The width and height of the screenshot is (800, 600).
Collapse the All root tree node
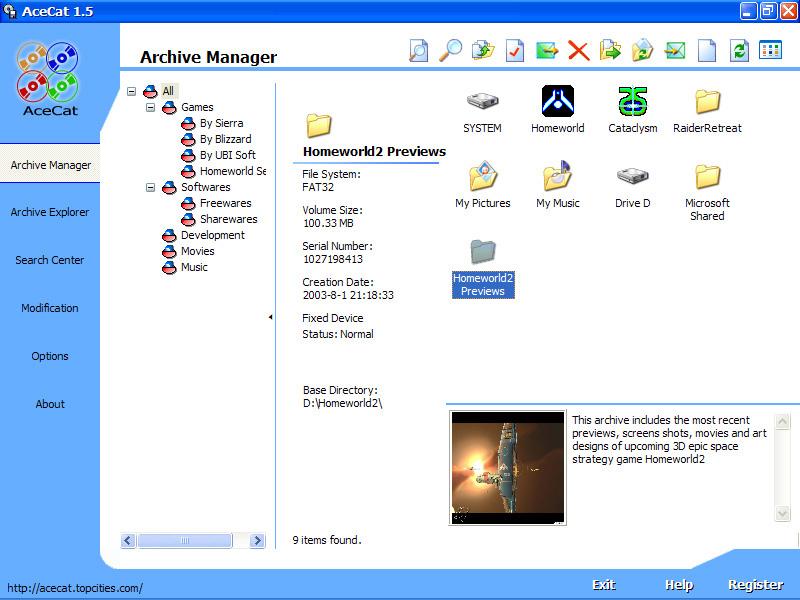(132, 91)
